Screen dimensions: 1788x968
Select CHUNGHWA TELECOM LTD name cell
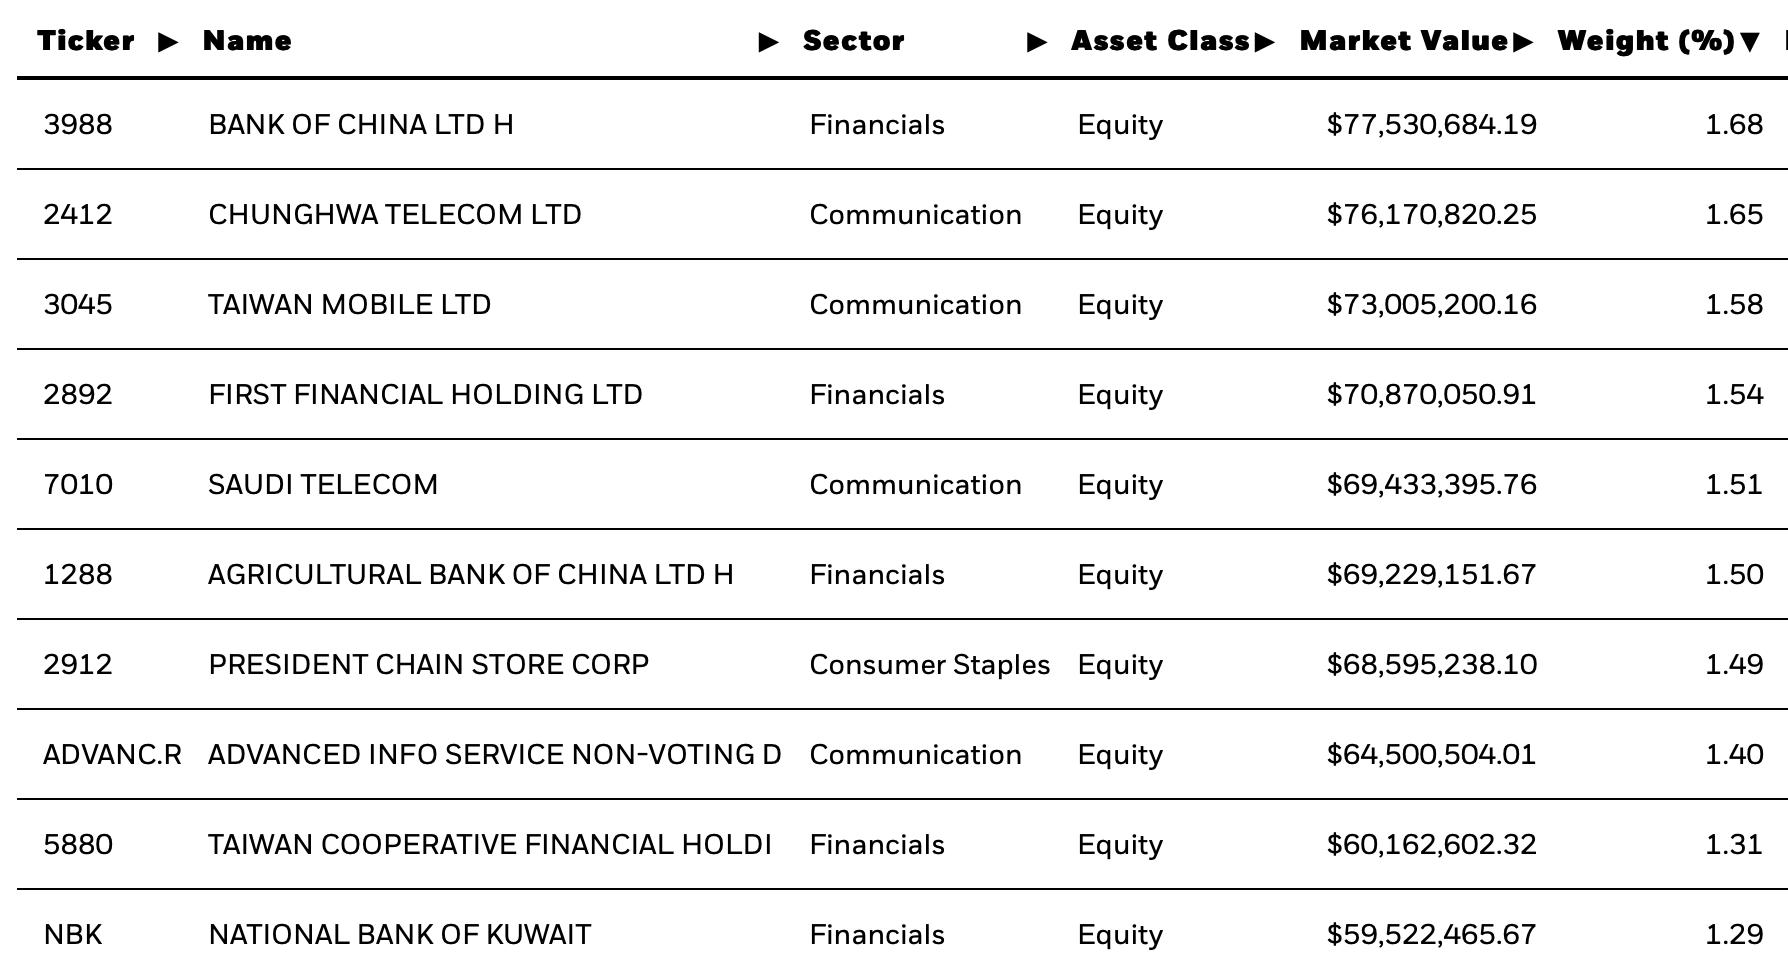pos(395,215)
